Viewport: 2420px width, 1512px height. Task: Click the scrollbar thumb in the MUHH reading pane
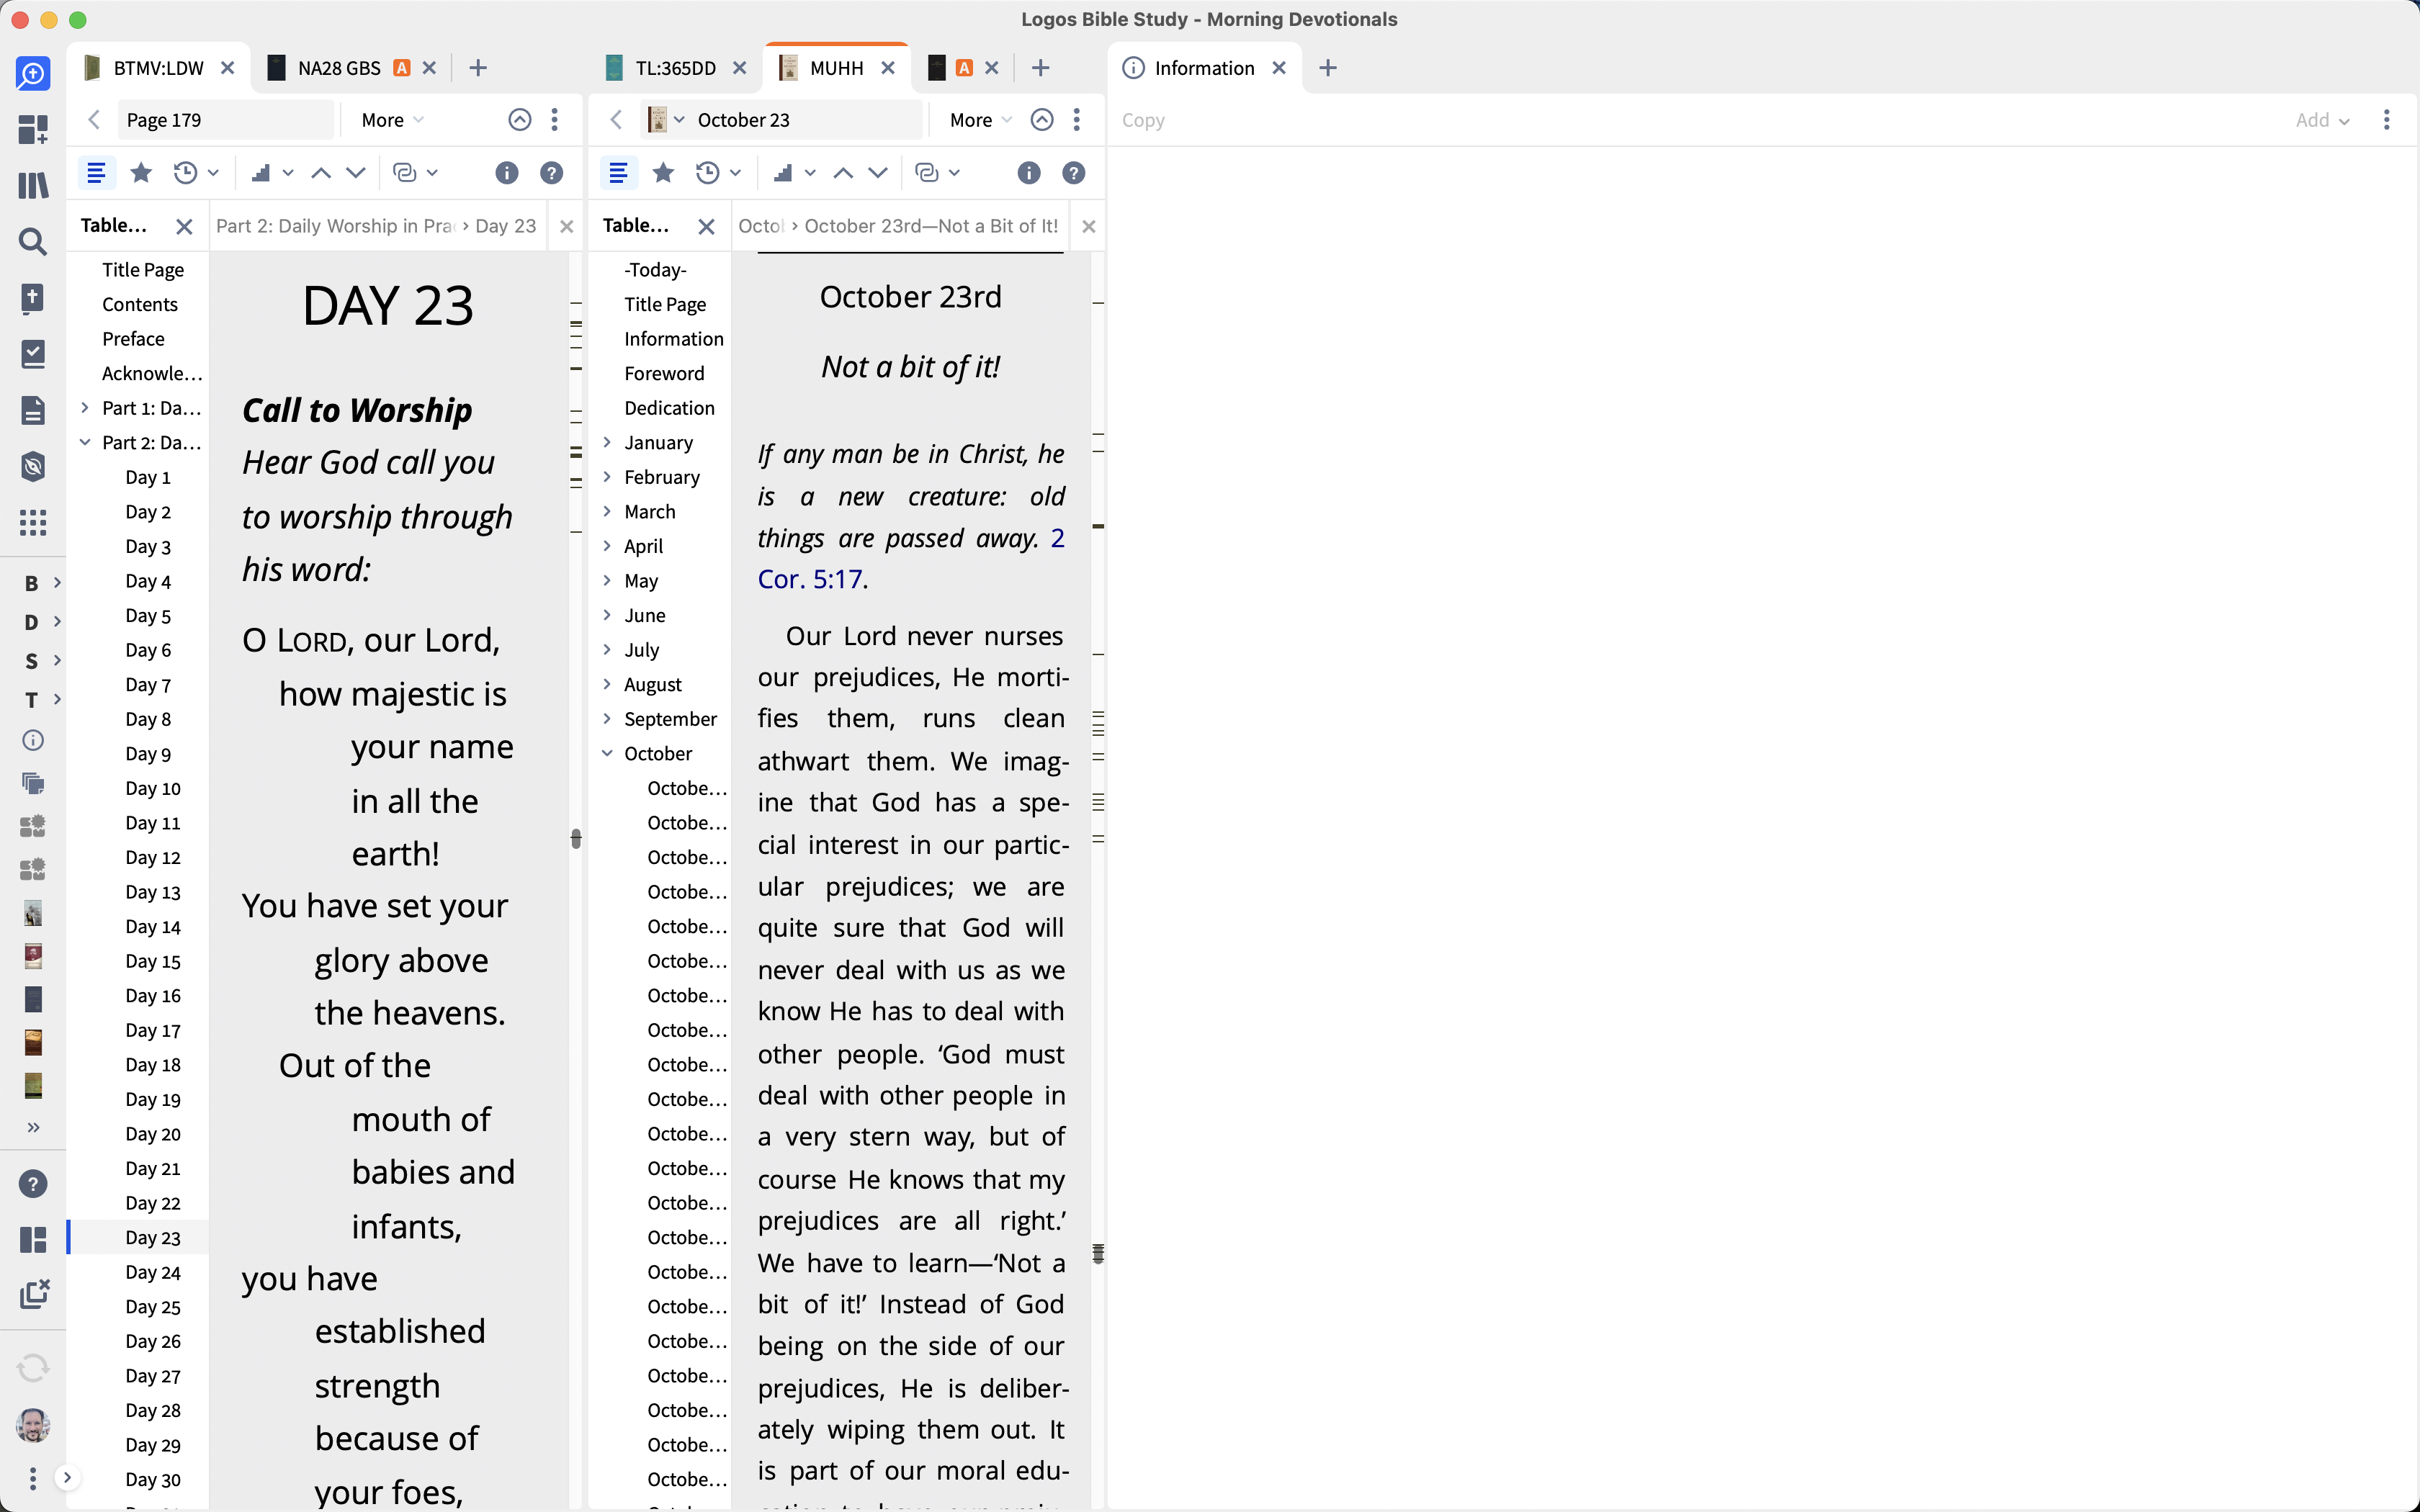[1098, 1253]
